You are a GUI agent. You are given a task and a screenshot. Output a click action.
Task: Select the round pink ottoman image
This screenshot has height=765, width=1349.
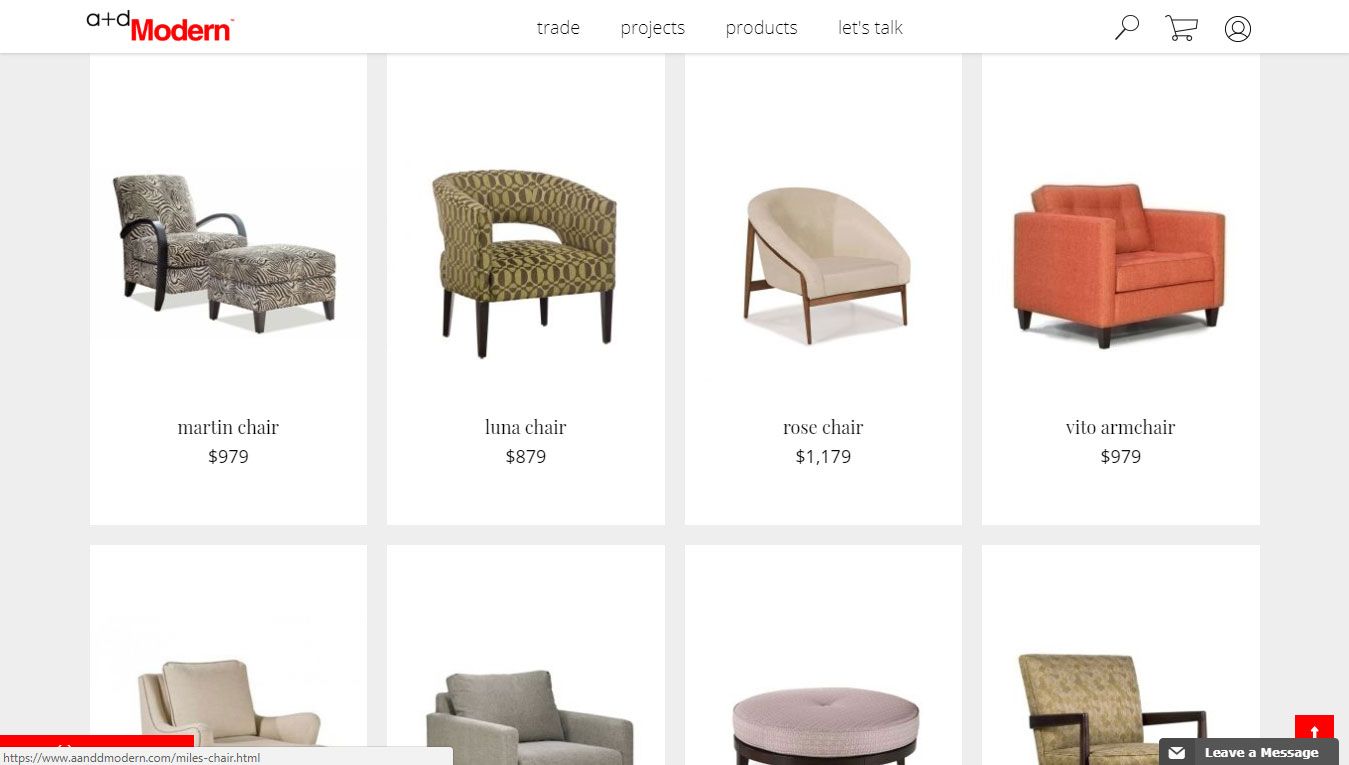pos(825,725)
